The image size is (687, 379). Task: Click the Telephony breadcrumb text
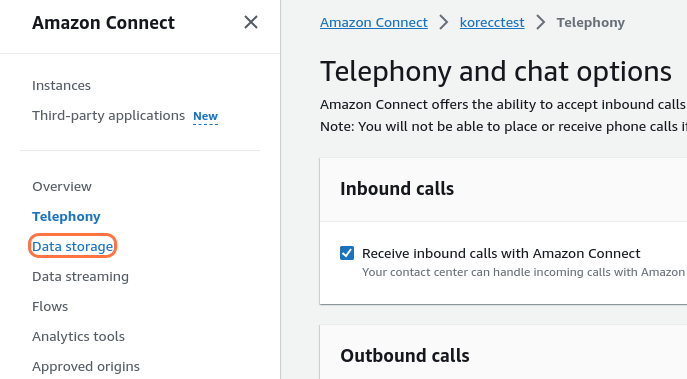591,22
